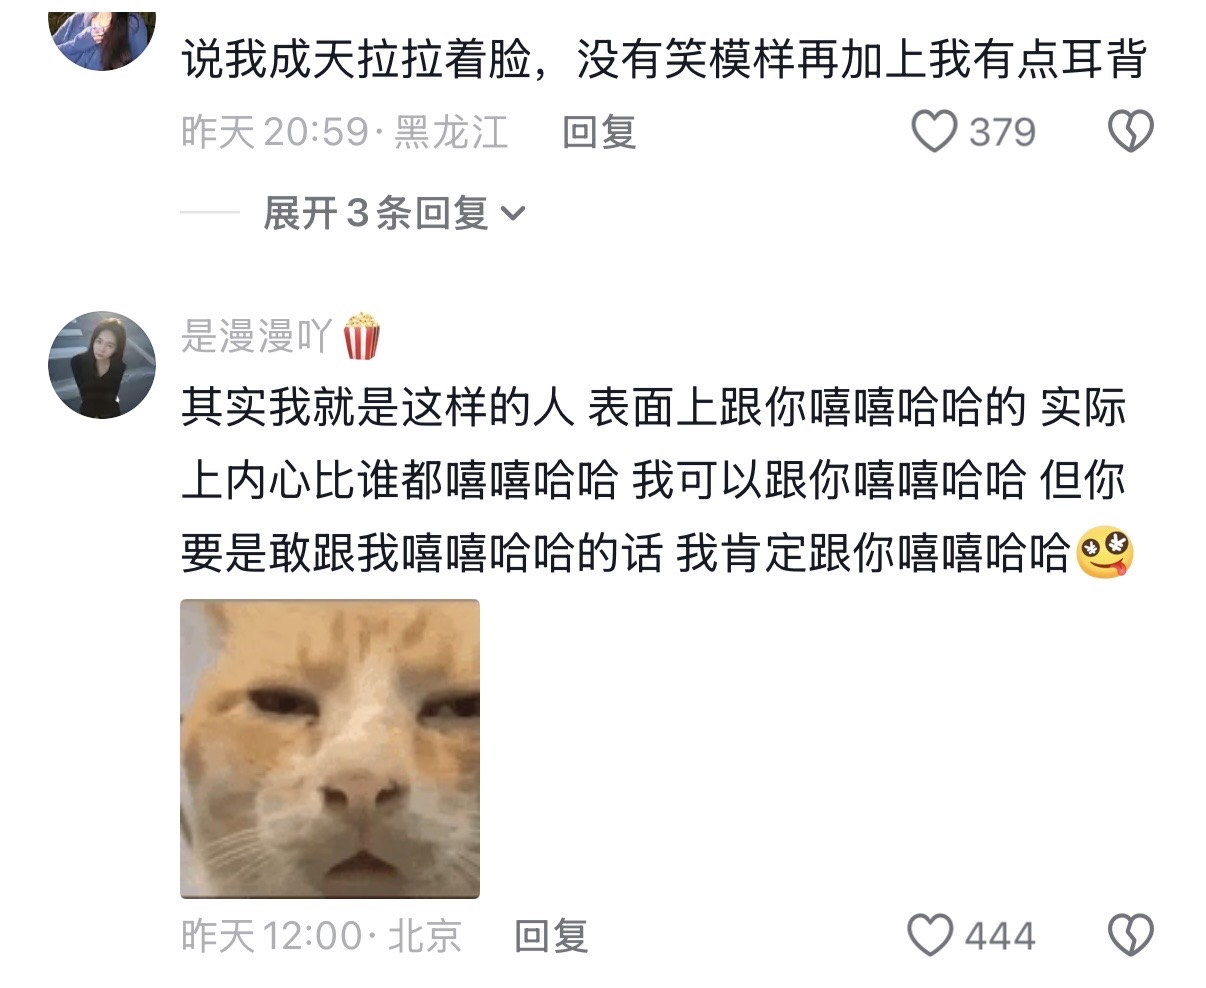The image size is (1206, 988).
Task: Click the chevron next to 展开3条回复
Action: coord(511,213)
